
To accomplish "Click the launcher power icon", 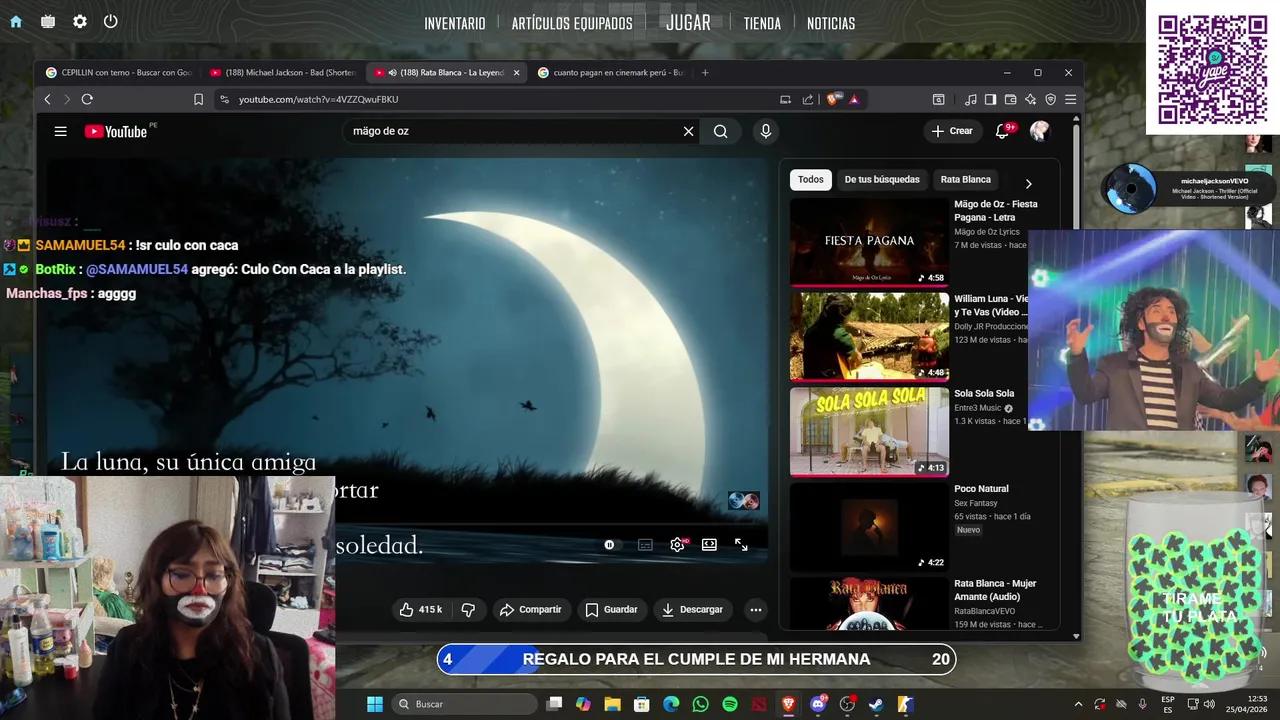I will [111, 21].
